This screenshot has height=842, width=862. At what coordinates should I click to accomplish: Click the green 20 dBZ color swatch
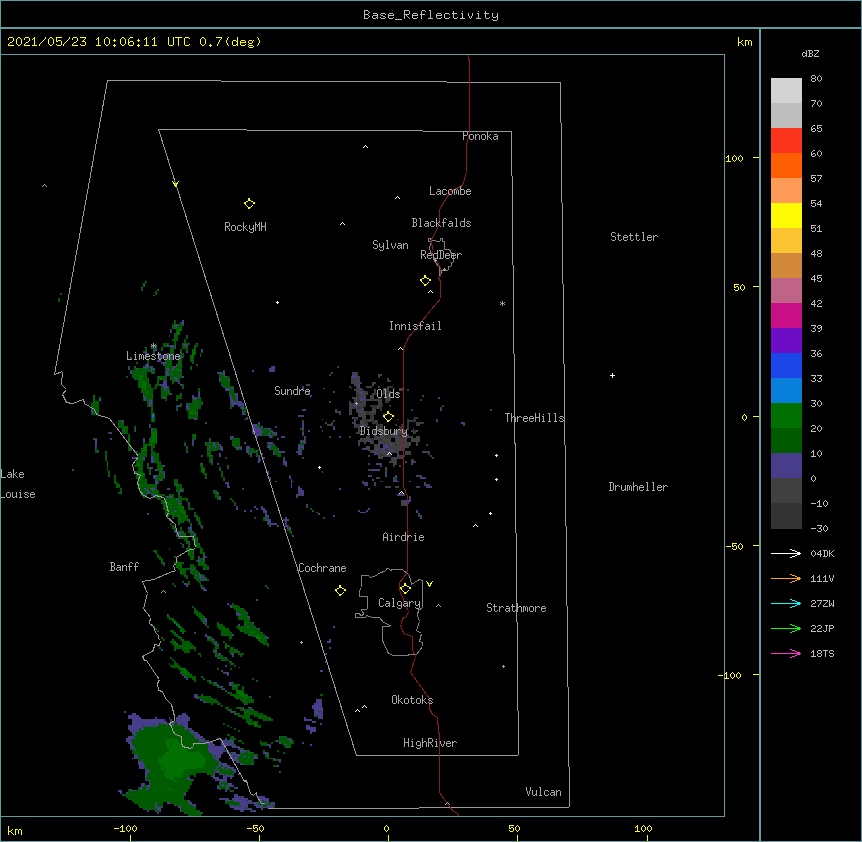(786, 416)
